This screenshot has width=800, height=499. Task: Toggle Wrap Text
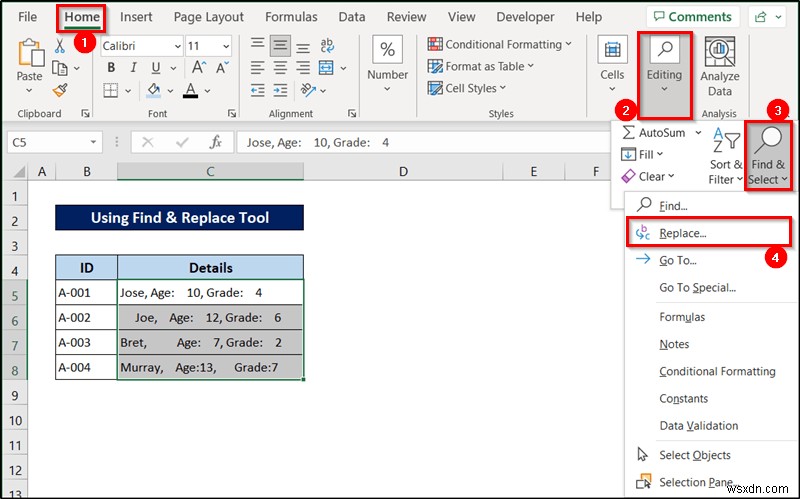point(327,45)
